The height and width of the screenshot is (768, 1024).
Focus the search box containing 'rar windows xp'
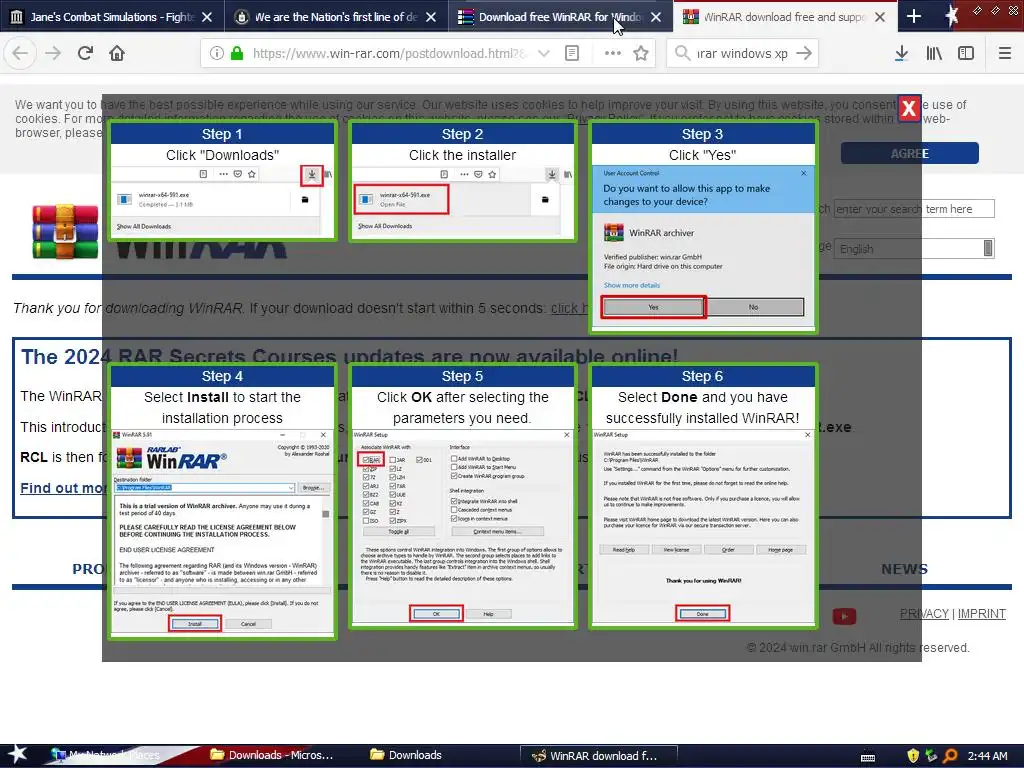(x=743, y=54)
